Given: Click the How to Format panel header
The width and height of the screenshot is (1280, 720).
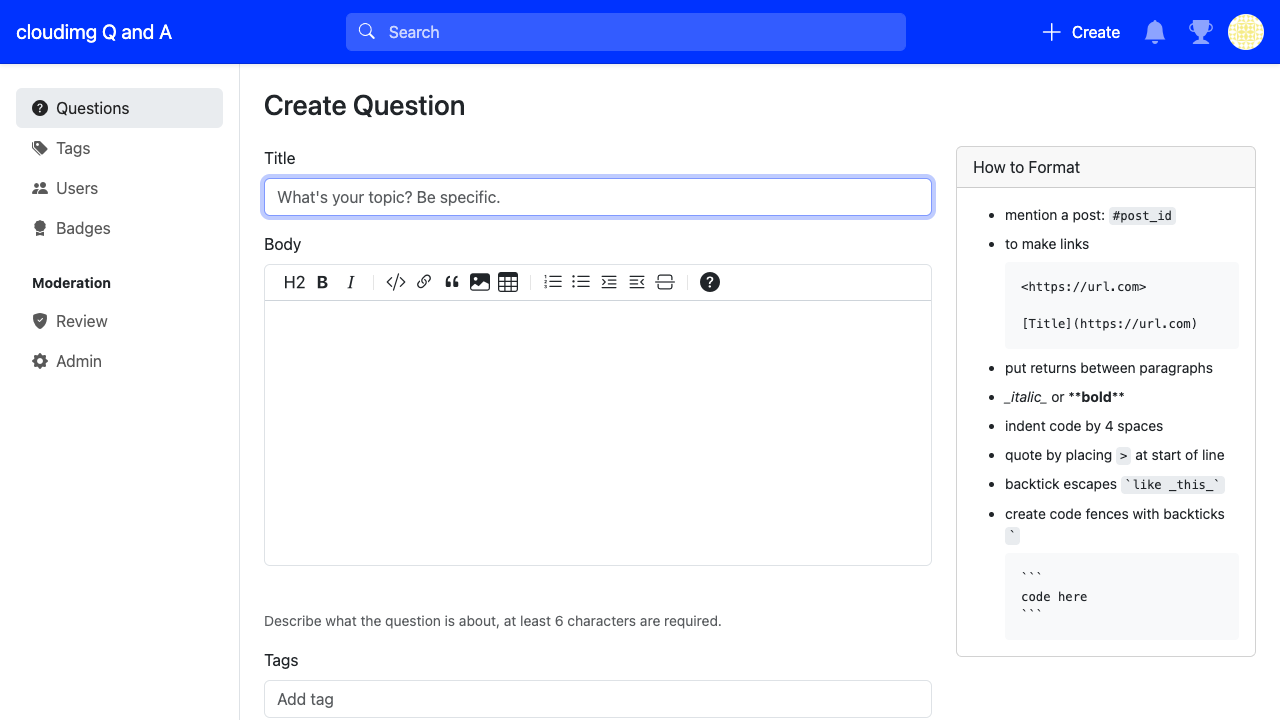Looking at the screenshot, I should click(x=1106, y=167).
